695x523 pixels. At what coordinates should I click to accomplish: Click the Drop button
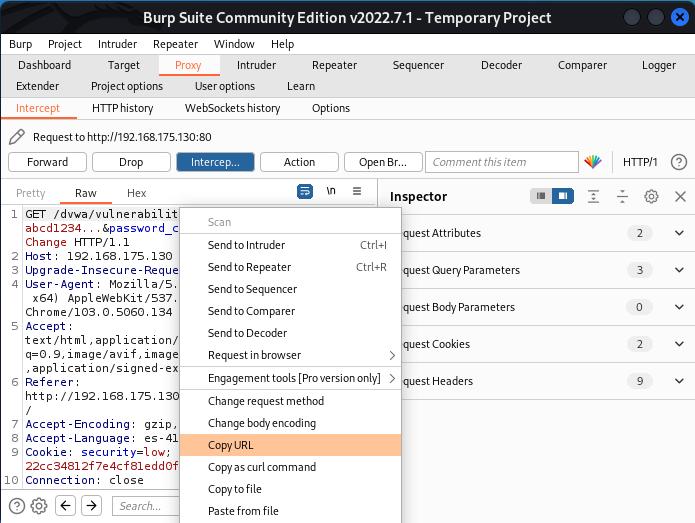[131, 162]
